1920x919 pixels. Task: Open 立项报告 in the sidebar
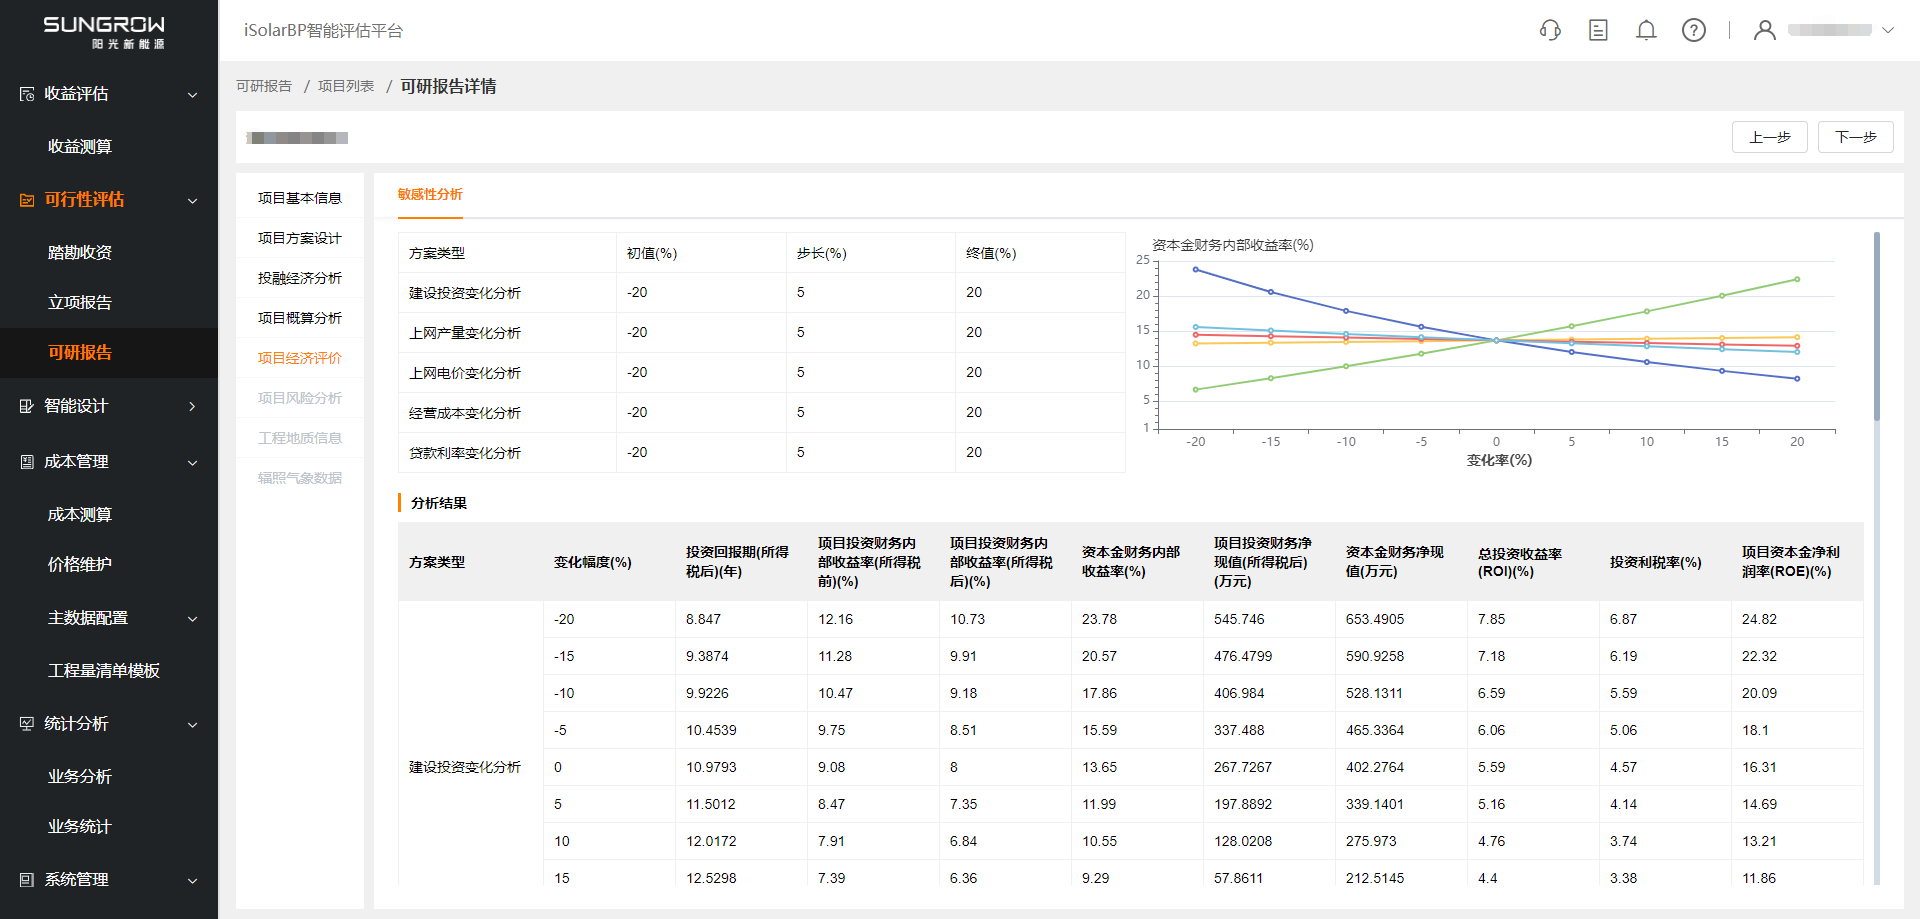pyautogui.click(x=80, y=302)
